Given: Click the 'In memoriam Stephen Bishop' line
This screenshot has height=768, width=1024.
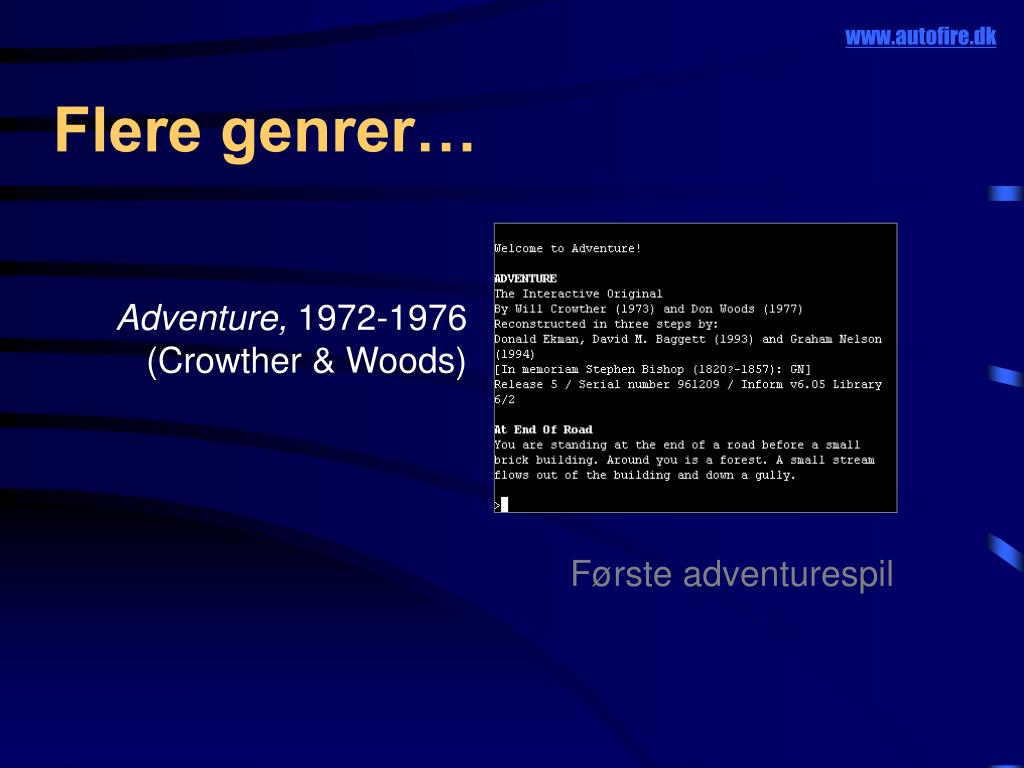Looking at the screenshot, I should point(652,369).
